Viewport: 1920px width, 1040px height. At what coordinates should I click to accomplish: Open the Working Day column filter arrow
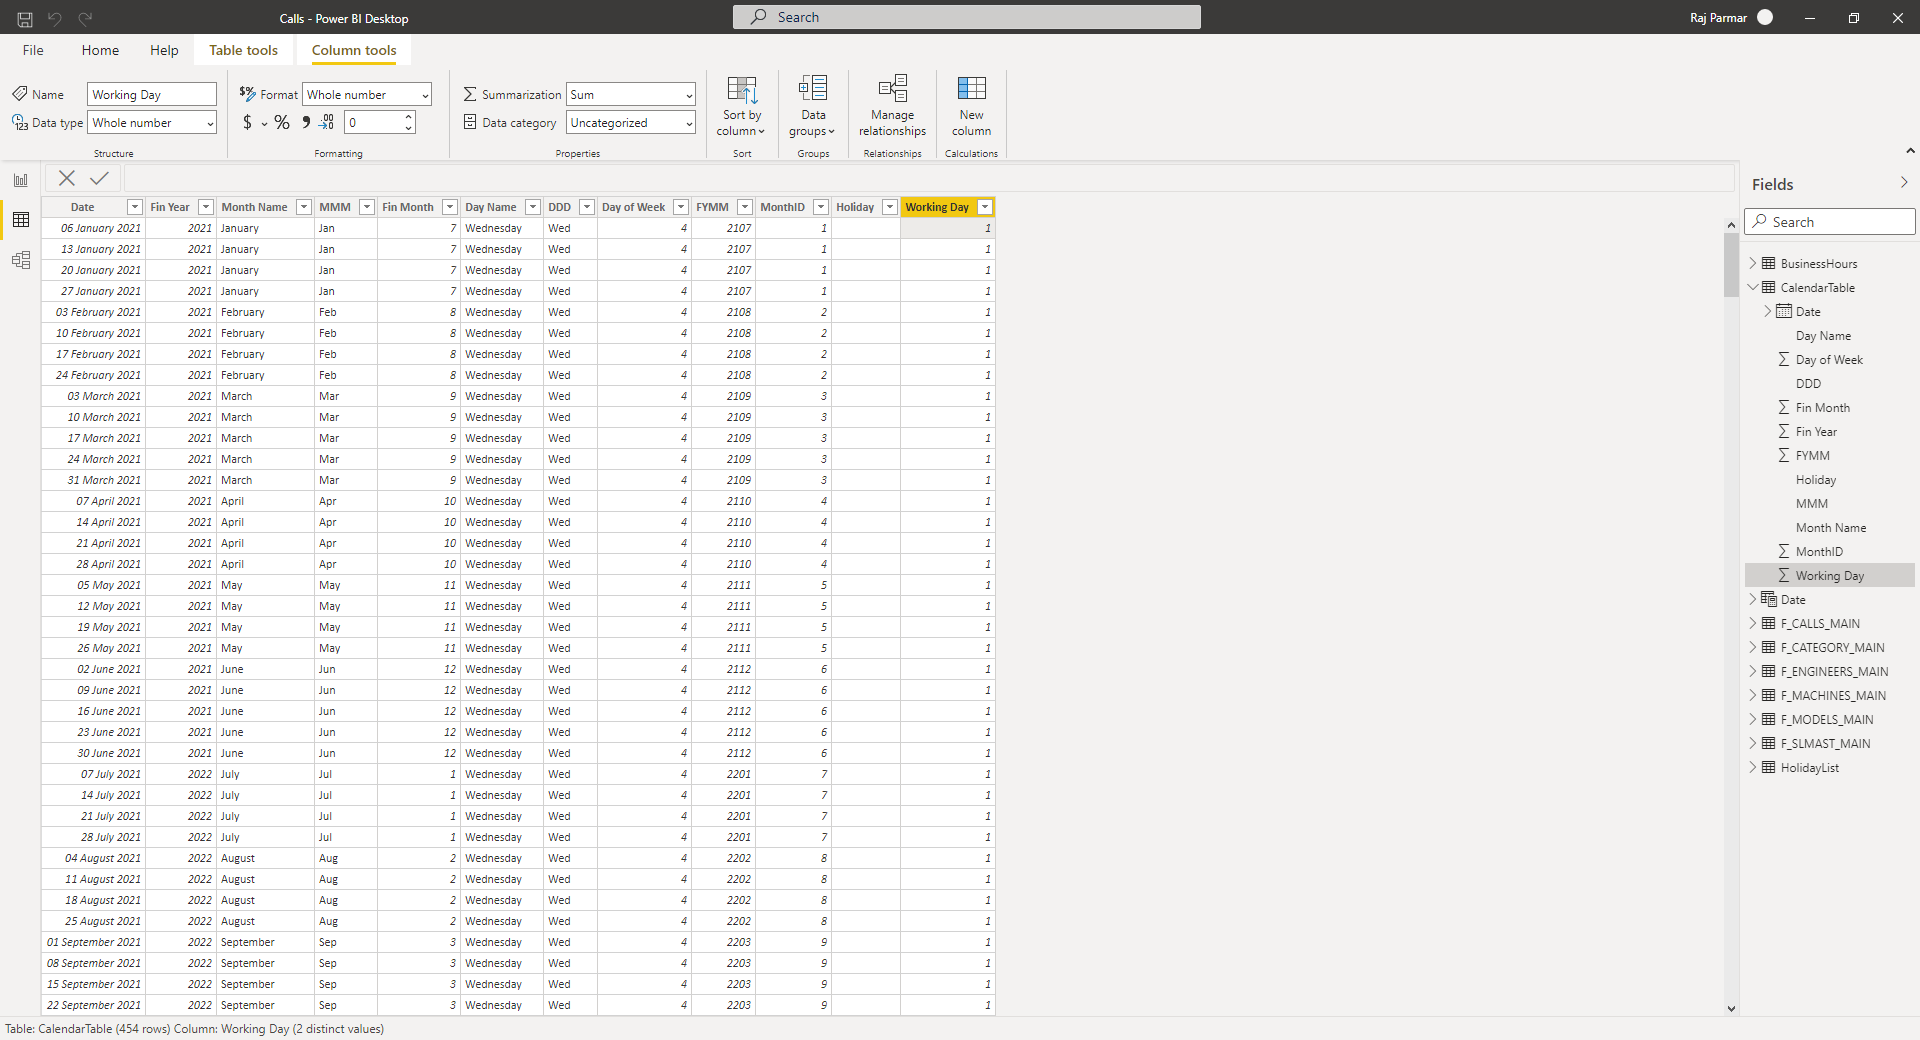point(985,207)
